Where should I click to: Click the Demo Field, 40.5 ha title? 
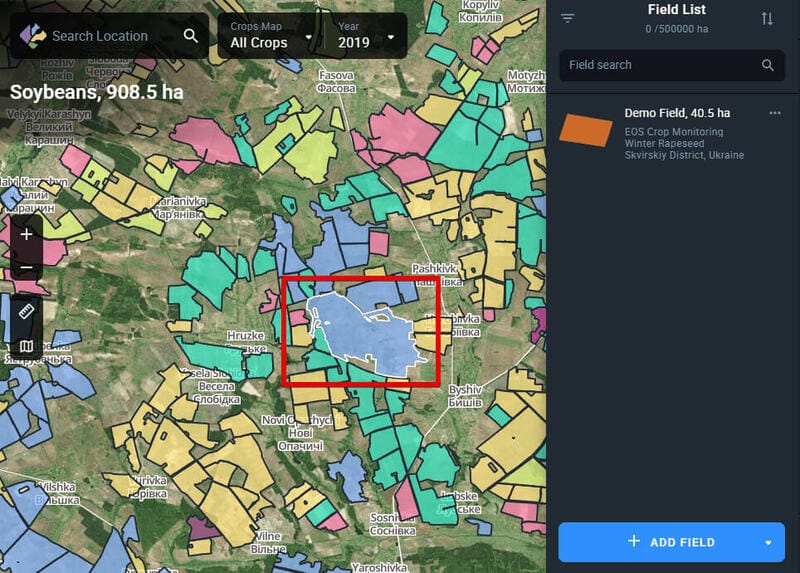click(677, 113)
